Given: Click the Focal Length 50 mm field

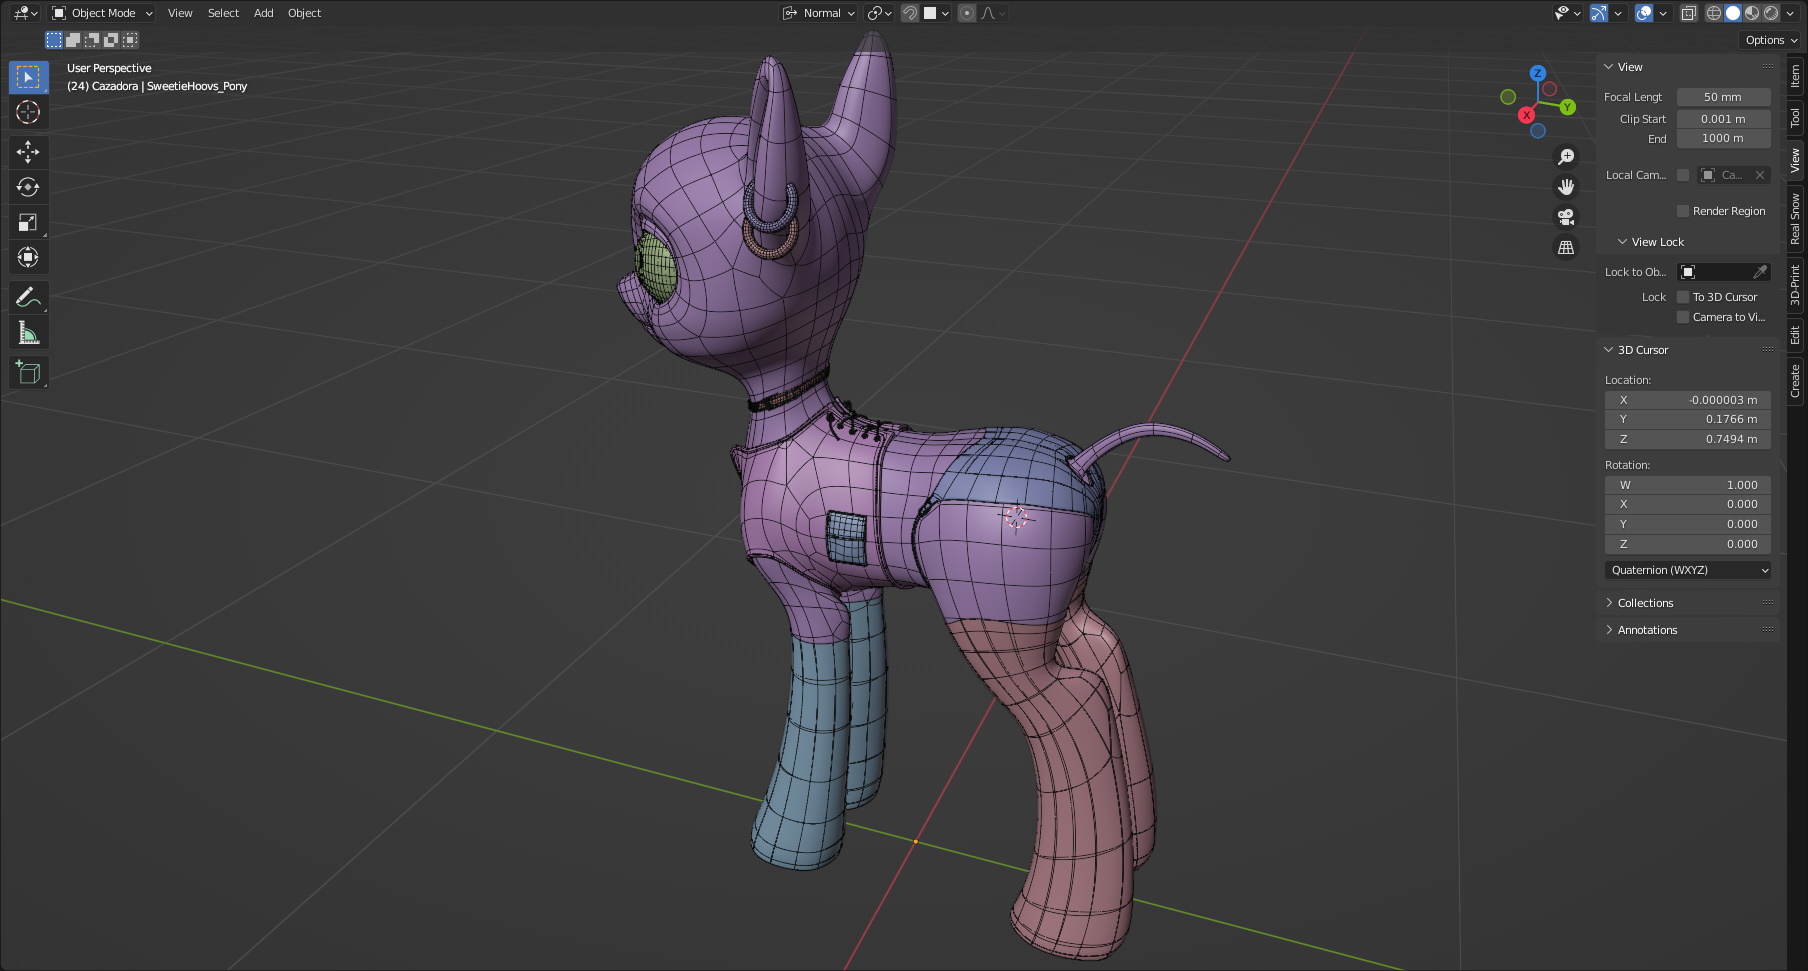Looking at the screenshot, I should (x=1724, y=97).
